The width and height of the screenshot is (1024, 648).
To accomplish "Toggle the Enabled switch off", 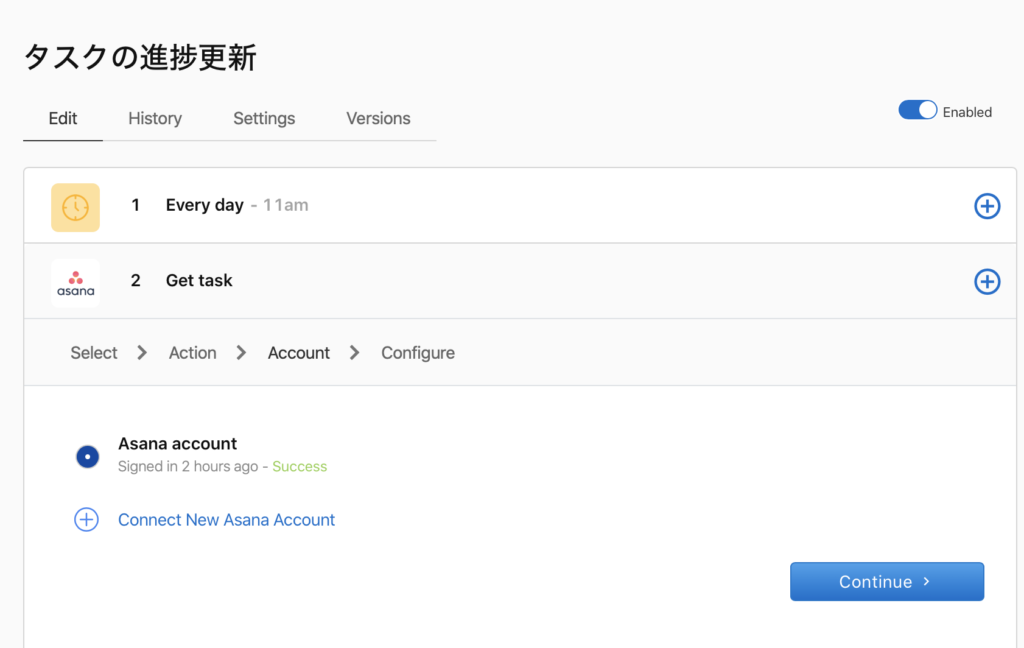I will [x=917, y=110].
